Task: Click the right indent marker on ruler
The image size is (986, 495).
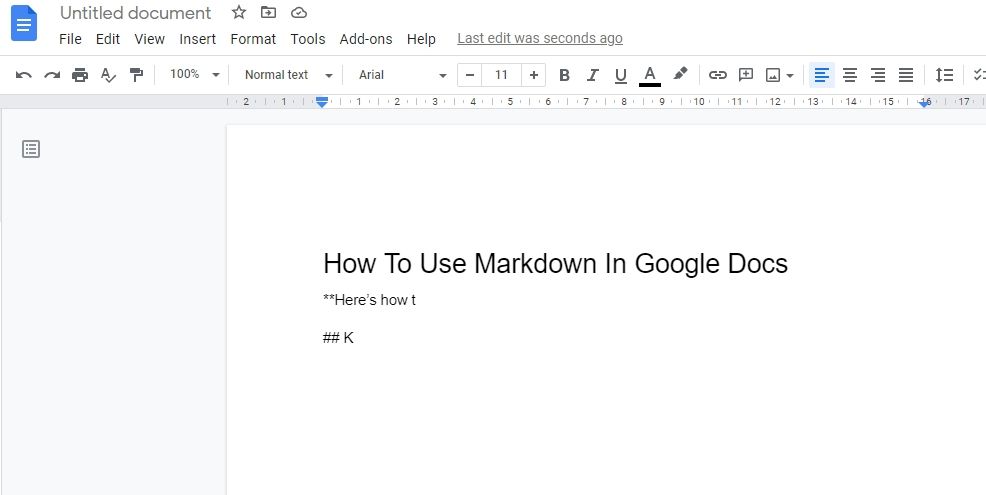Action: 924,104
